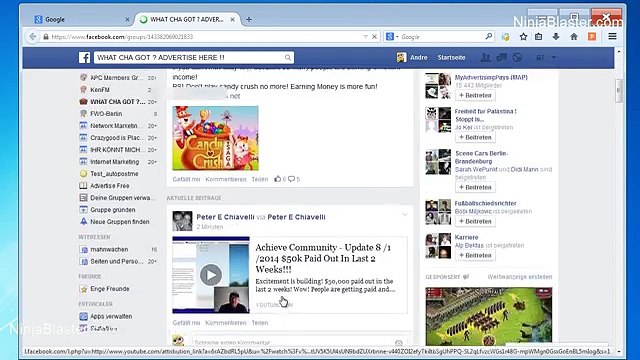Stop loading with the X in address bar
This screenshot has height=360, width=640.
(374, 37)
